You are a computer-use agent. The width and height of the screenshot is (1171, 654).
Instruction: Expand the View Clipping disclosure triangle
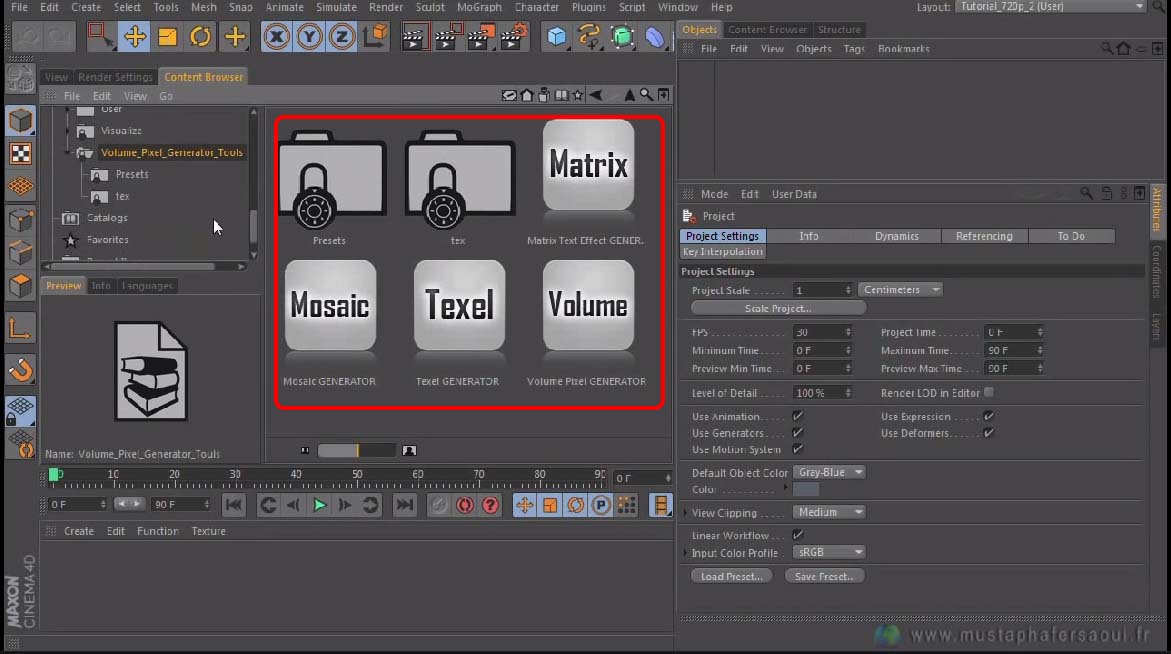click(686, 513)
